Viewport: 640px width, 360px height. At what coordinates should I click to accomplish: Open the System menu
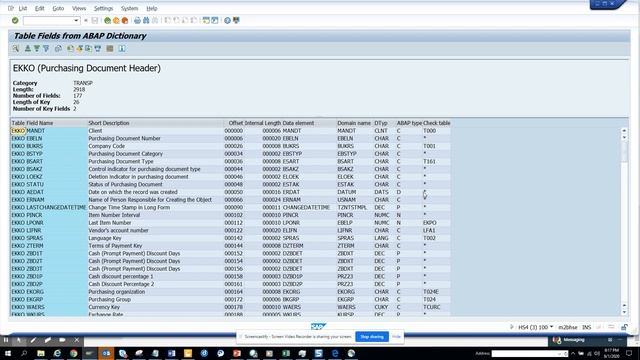tap(129, 8)
